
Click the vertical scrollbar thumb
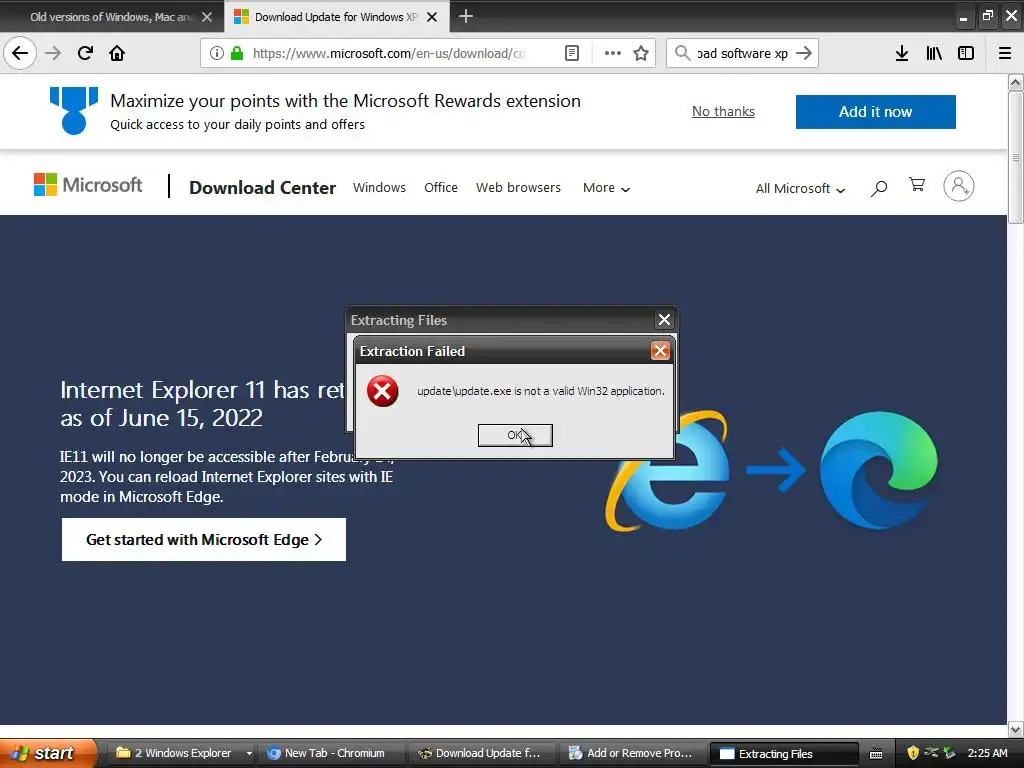click(x=1016, y=157)
